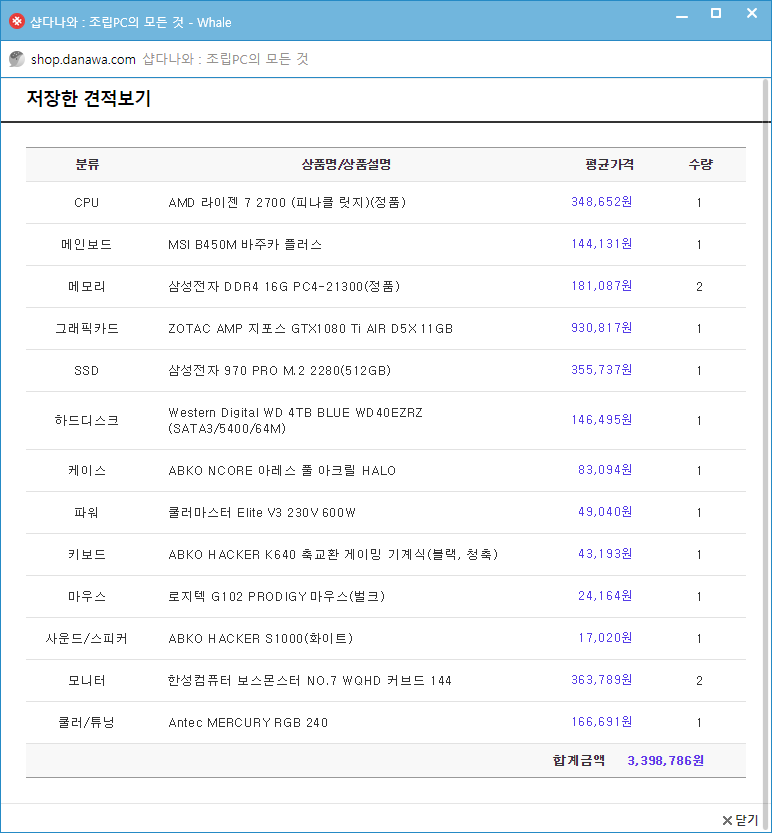Click the 그래픽카드 category cell
Screen dimensions: 772x833
point(87,328)
